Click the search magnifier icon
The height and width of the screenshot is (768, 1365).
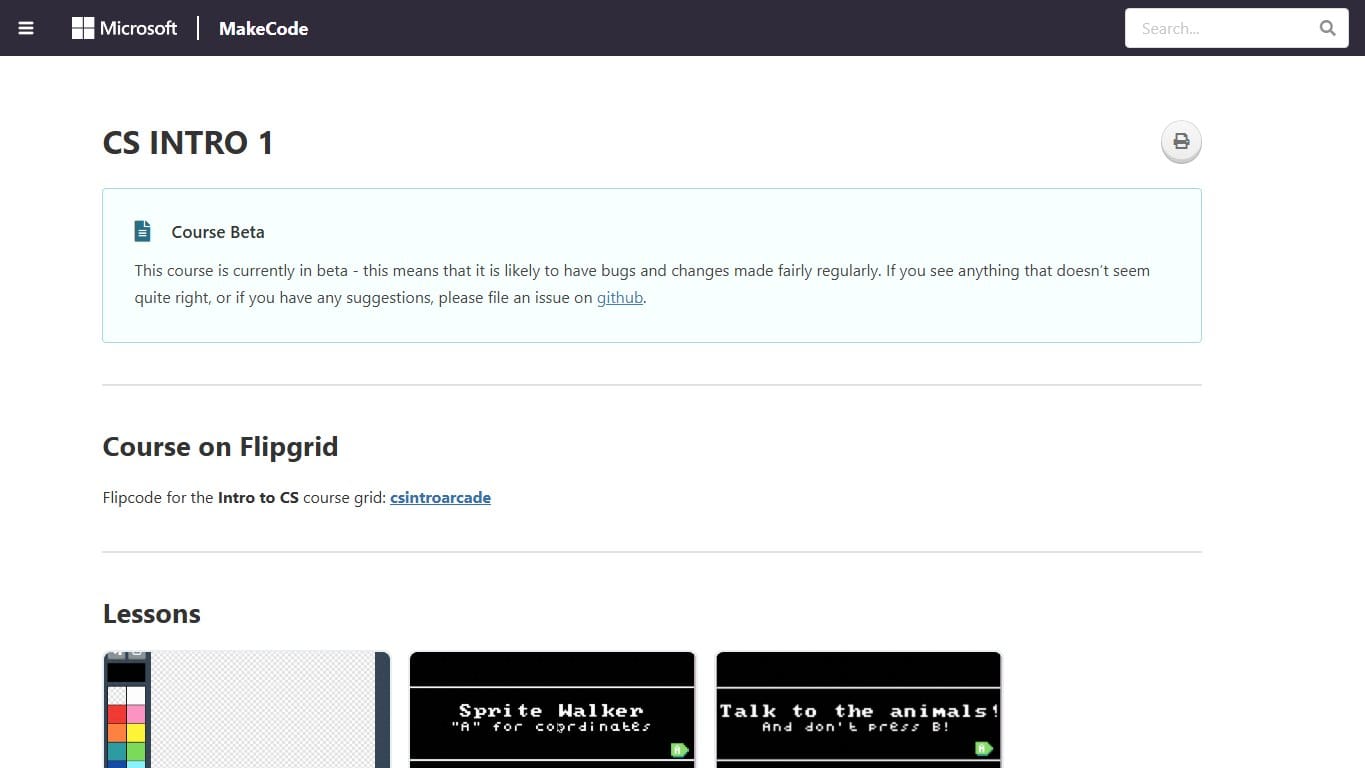click(x=1327, y=28)
